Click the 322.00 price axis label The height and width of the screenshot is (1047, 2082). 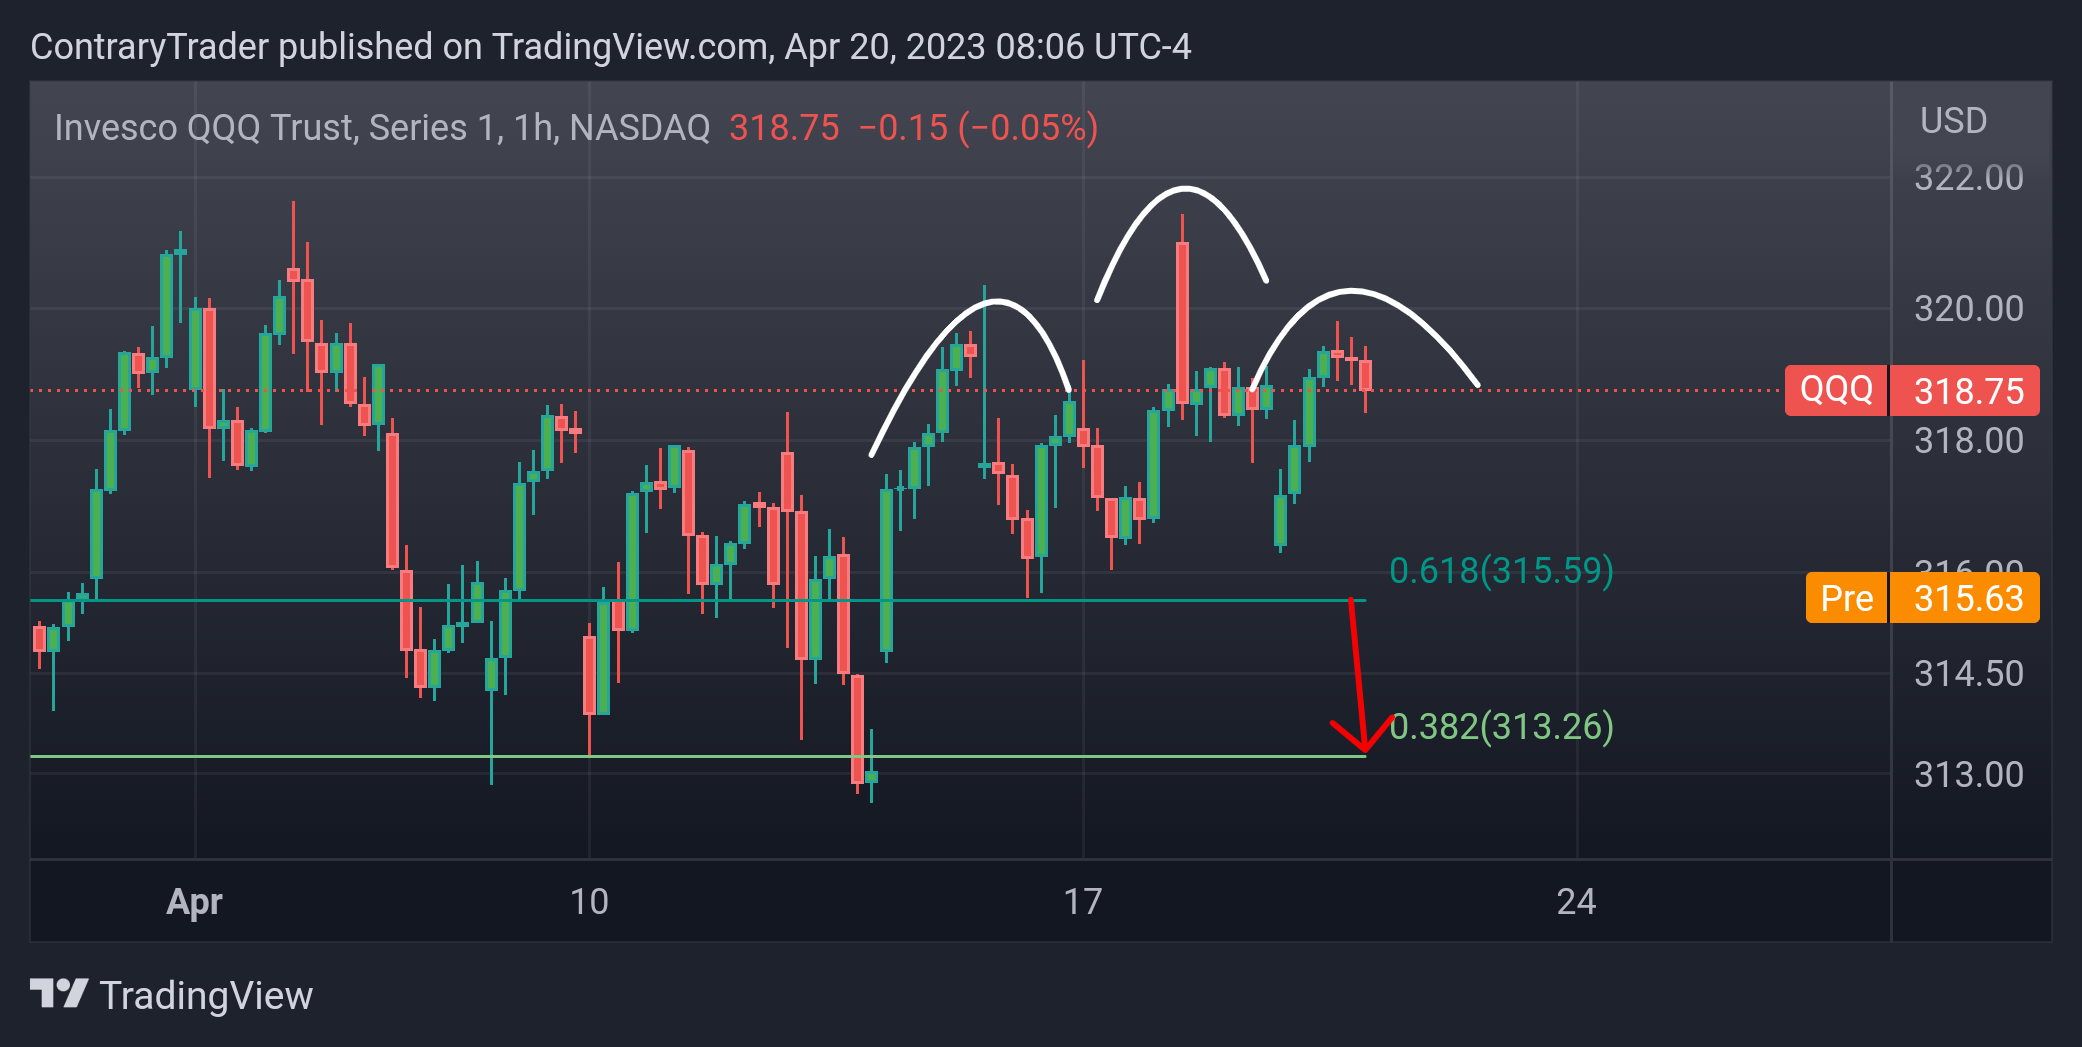[1968, 178]
